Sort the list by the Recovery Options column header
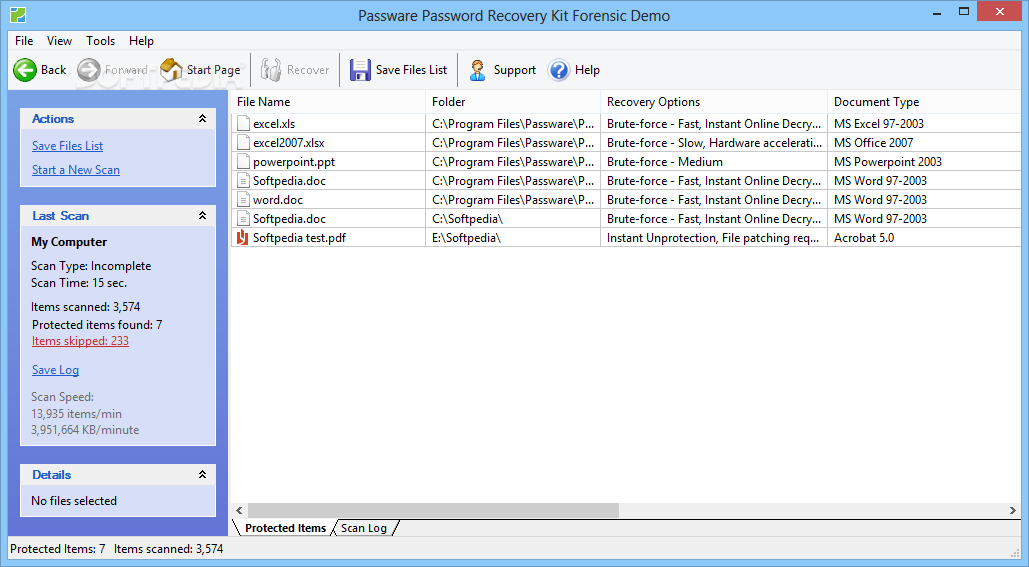1029x567 pixels. (714, 102)
